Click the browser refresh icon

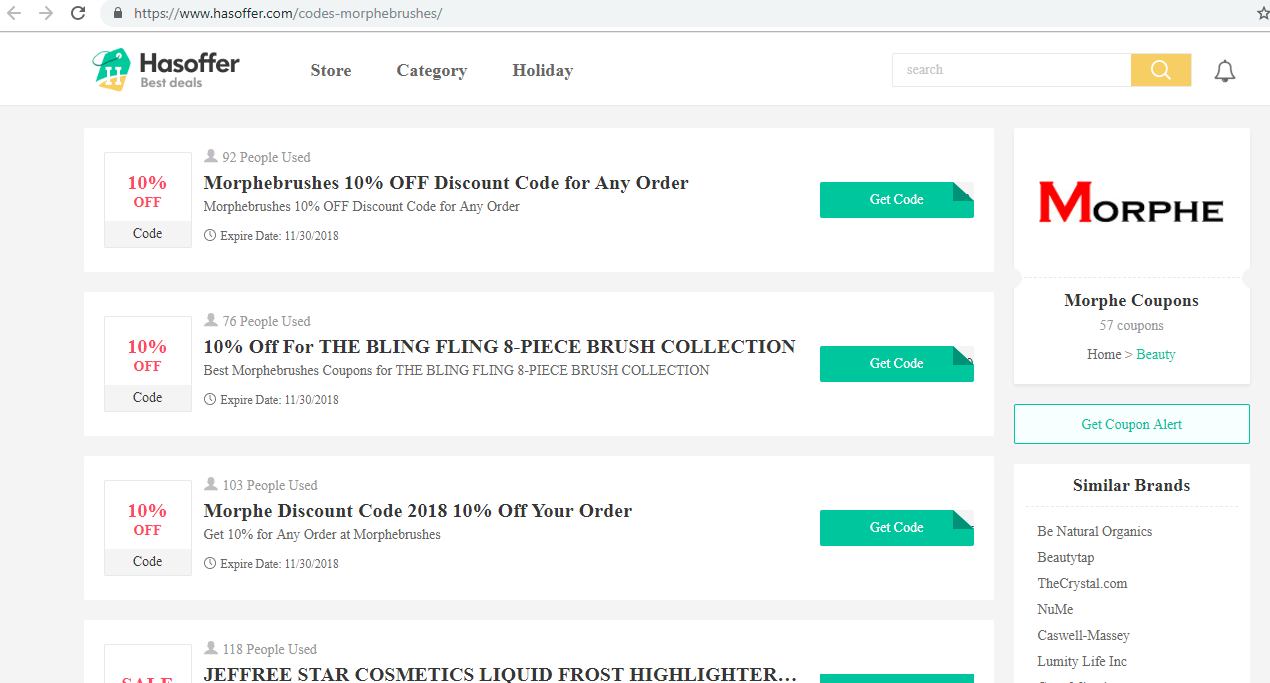(78, 14)
